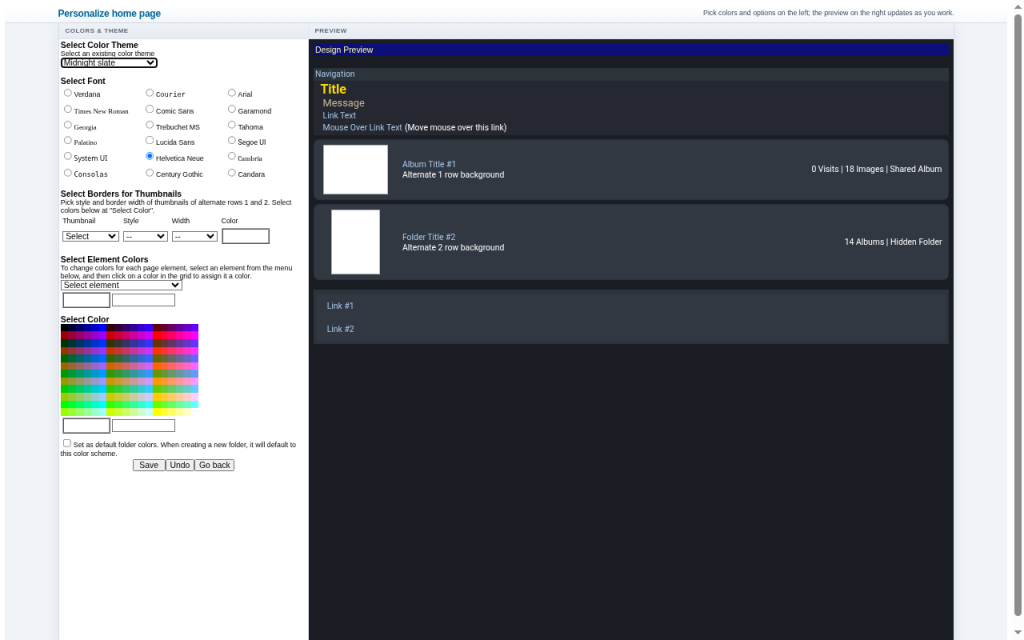
Task: Pick the Arial font radio button
Action: pyautogui.click(x=232, y=93)
